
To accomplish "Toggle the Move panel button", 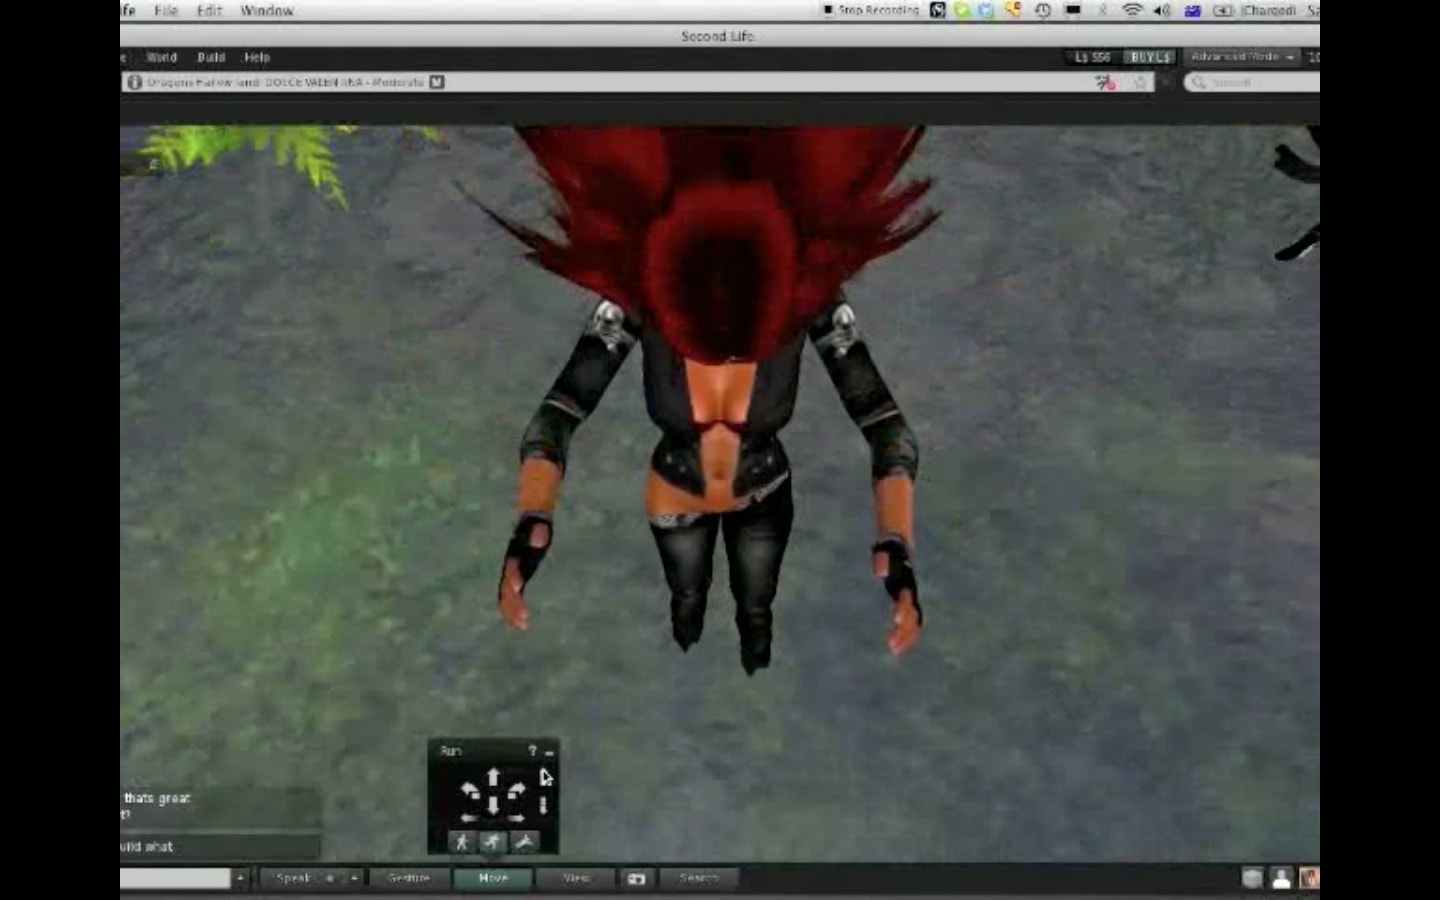I will coord(493,878).
